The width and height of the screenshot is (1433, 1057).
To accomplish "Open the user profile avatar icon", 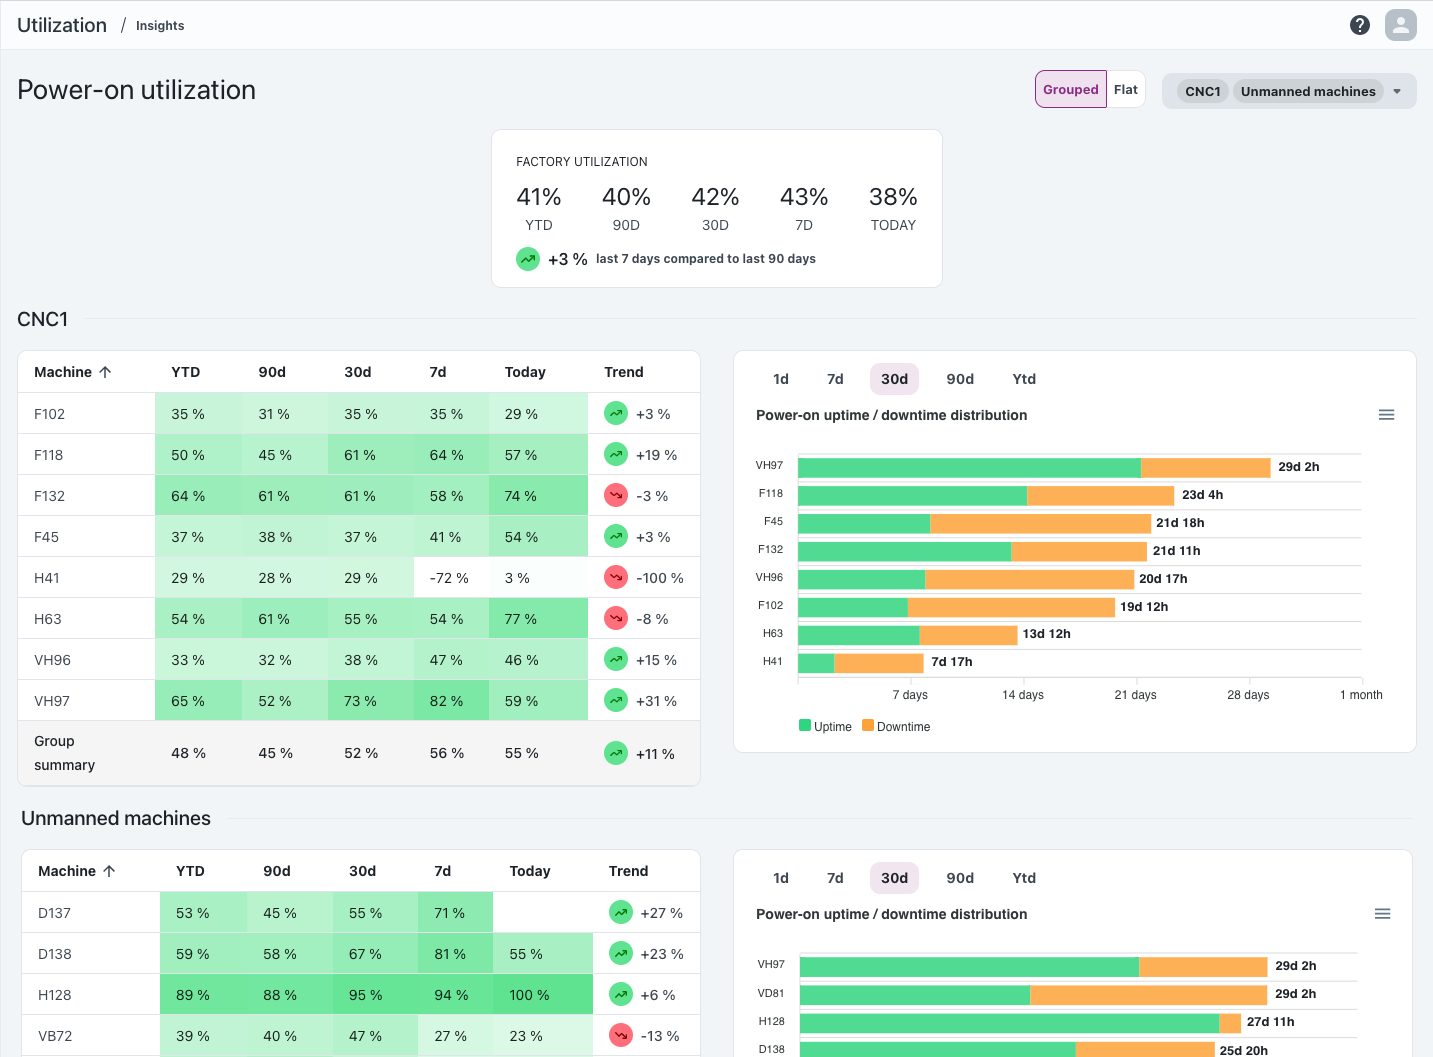I will [1401, 25].
